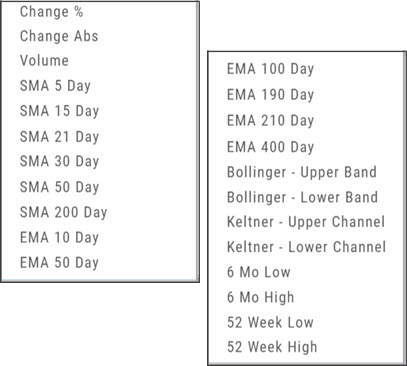This screenshot has height=366, width=407.
Task: Choose SMA 200 Day
Action: pyautogui.click(x=63, y=212)
